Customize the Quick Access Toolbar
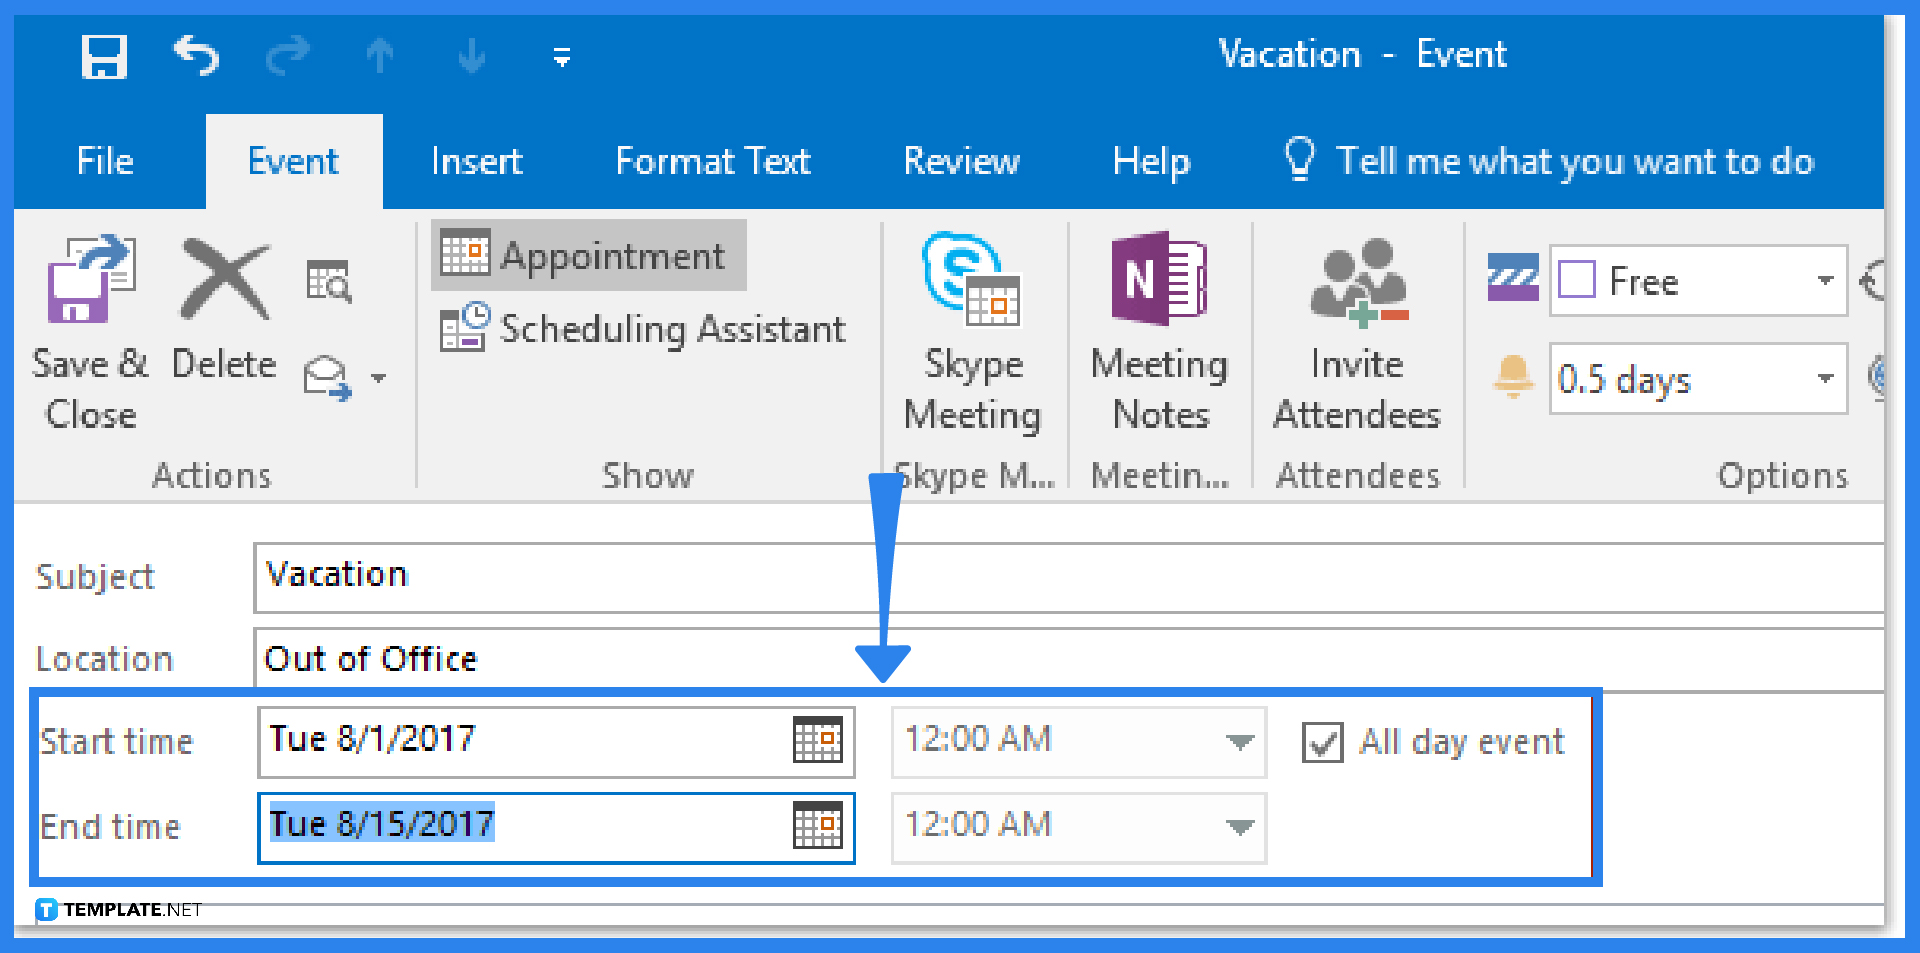The image size is (1920, 953). [x=562, y=57]
